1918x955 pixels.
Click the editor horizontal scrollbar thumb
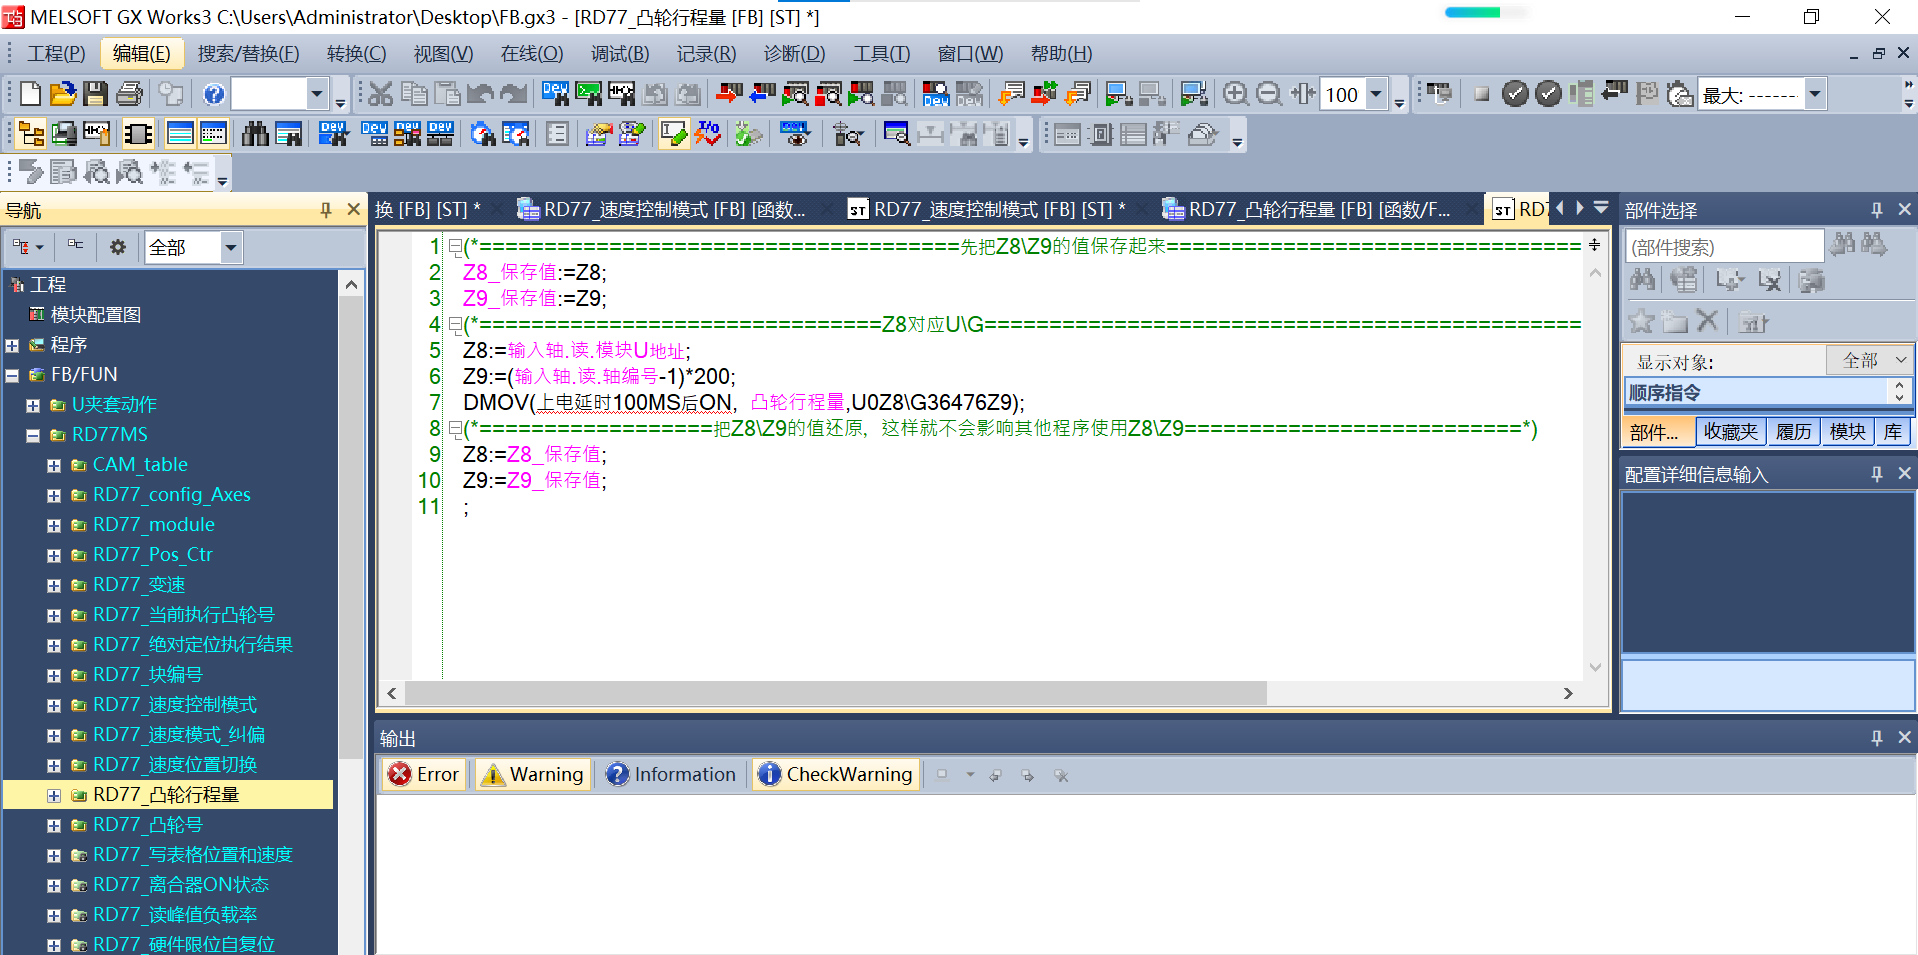coord(835,693)
